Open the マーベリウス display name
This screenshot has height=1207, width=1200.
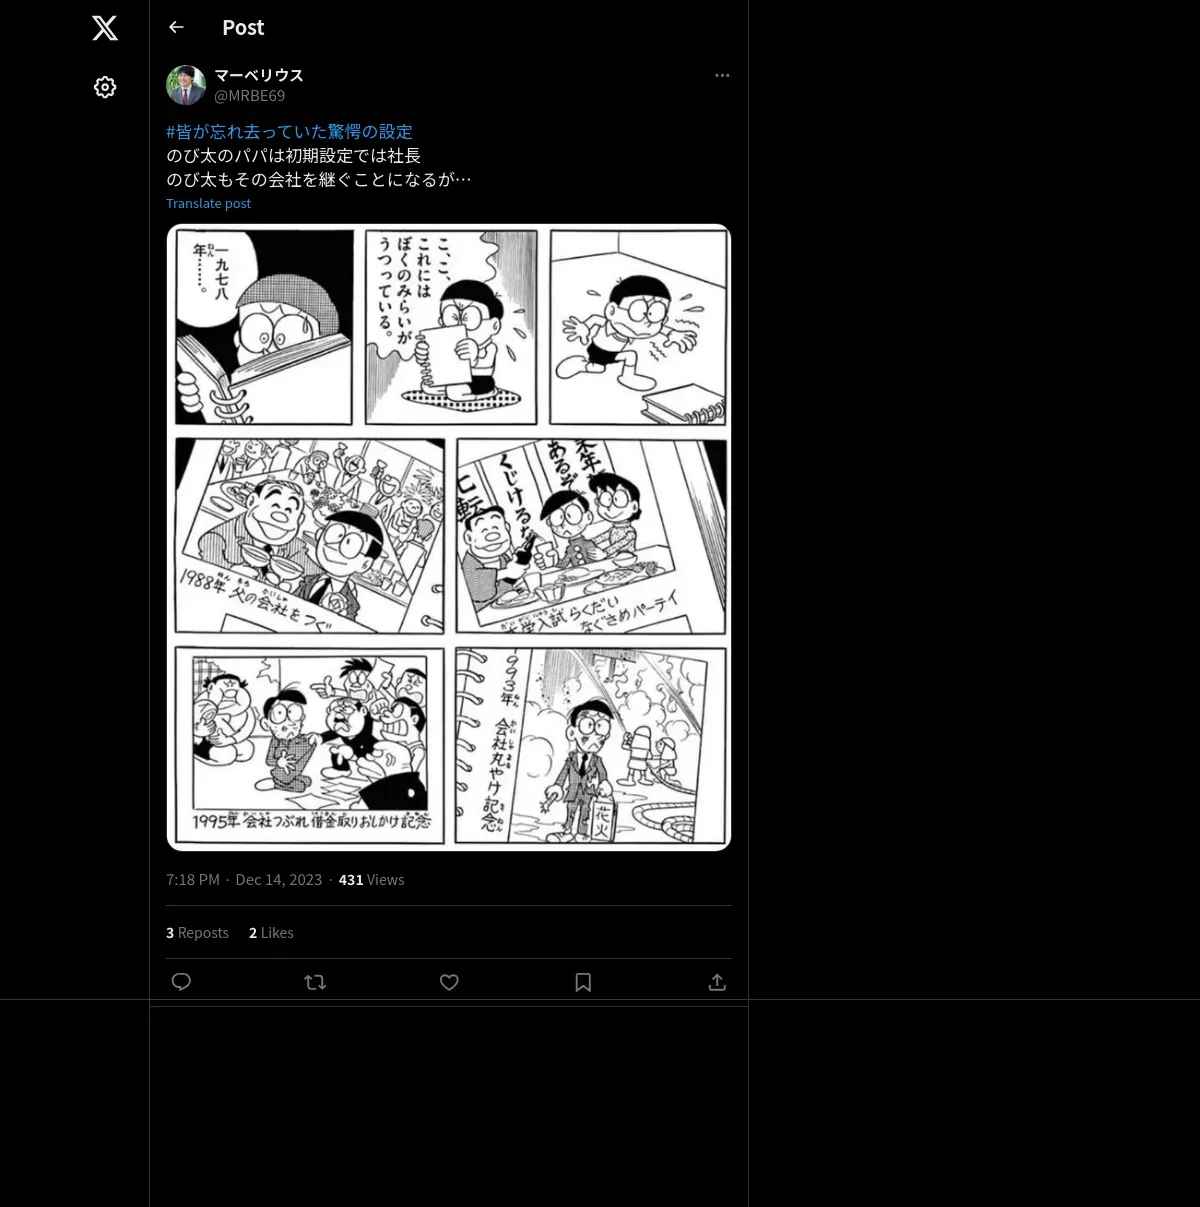tap(259, 75)
